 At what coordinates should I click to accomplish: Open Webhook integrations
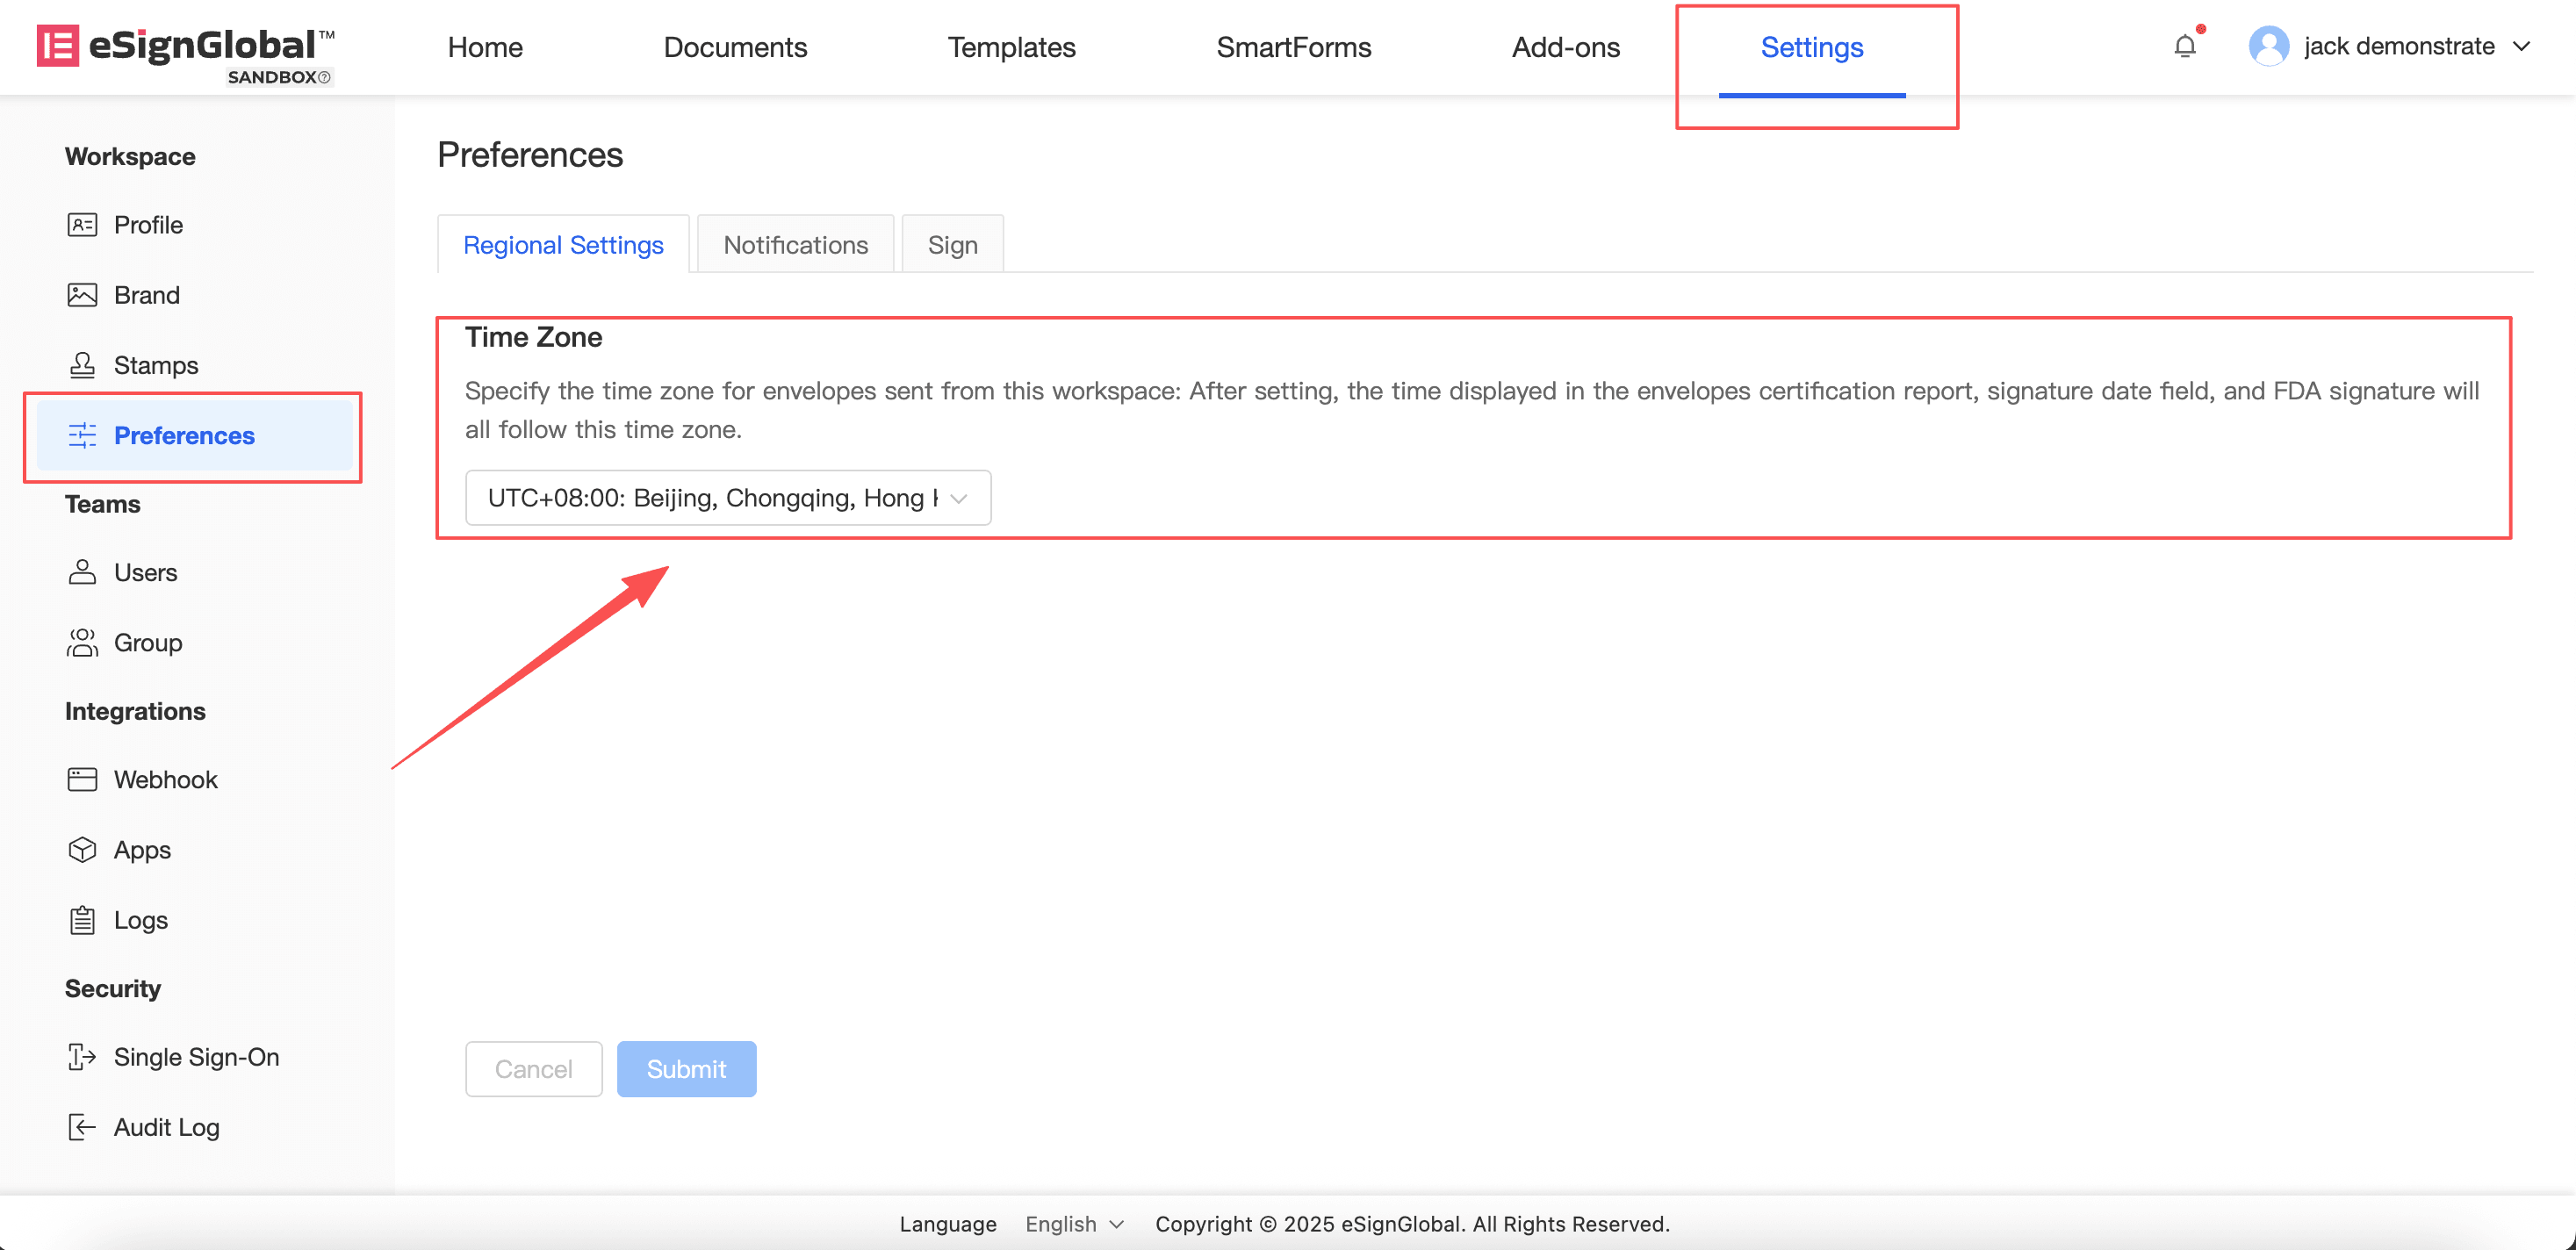[x=165, y=779]
